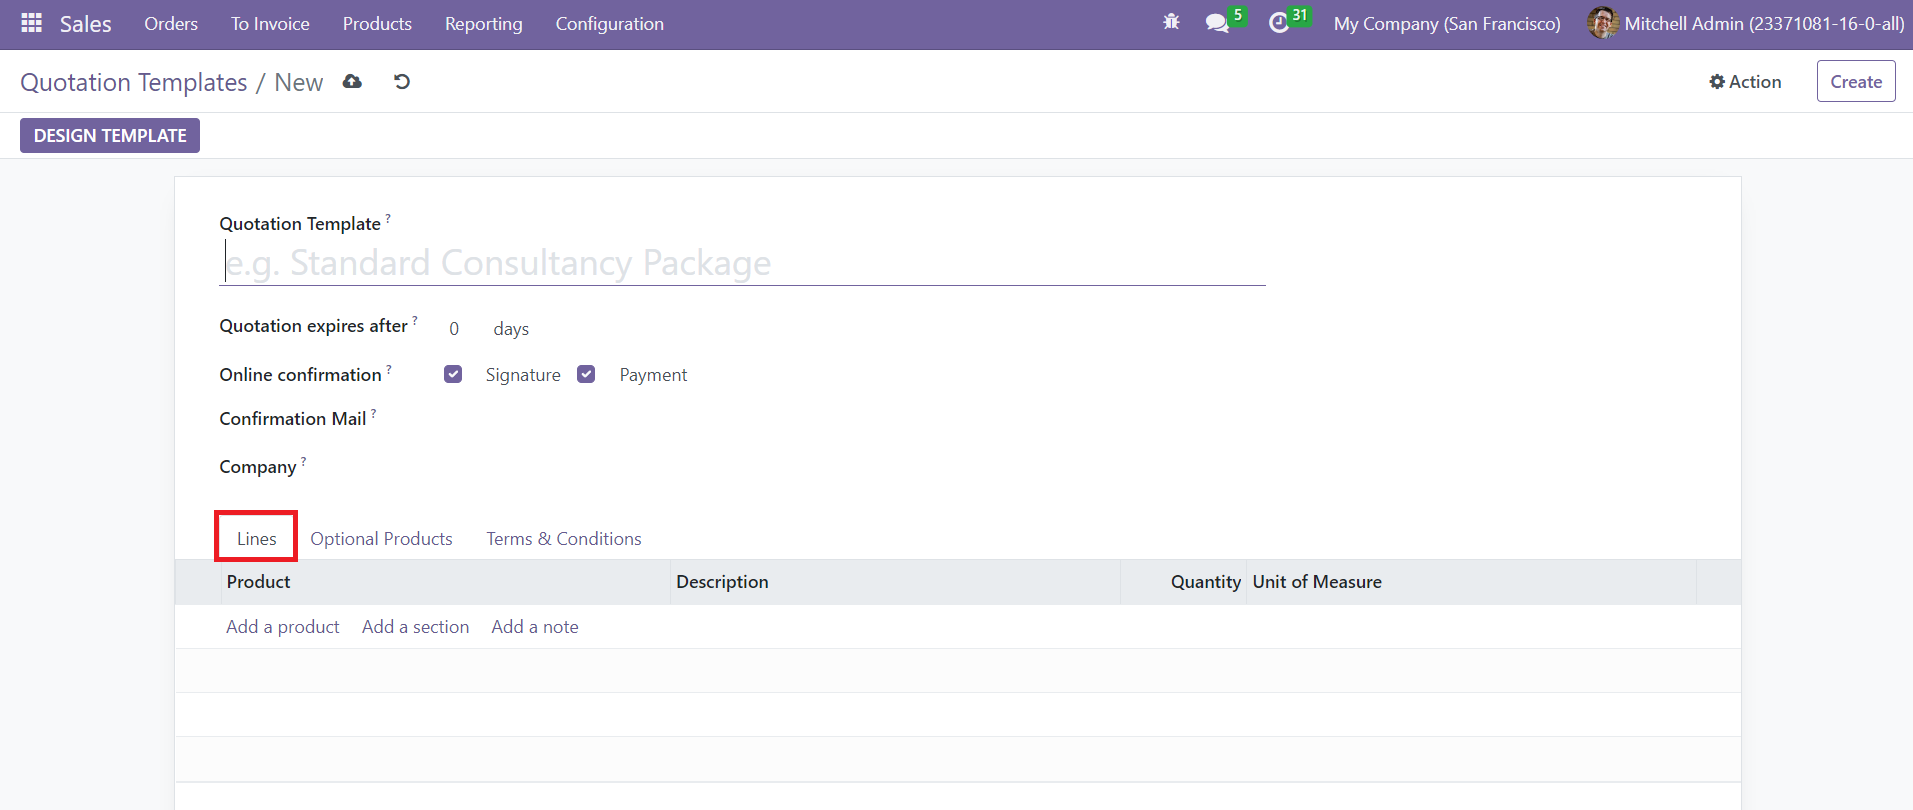Click the Design Template button

(110, 136)
